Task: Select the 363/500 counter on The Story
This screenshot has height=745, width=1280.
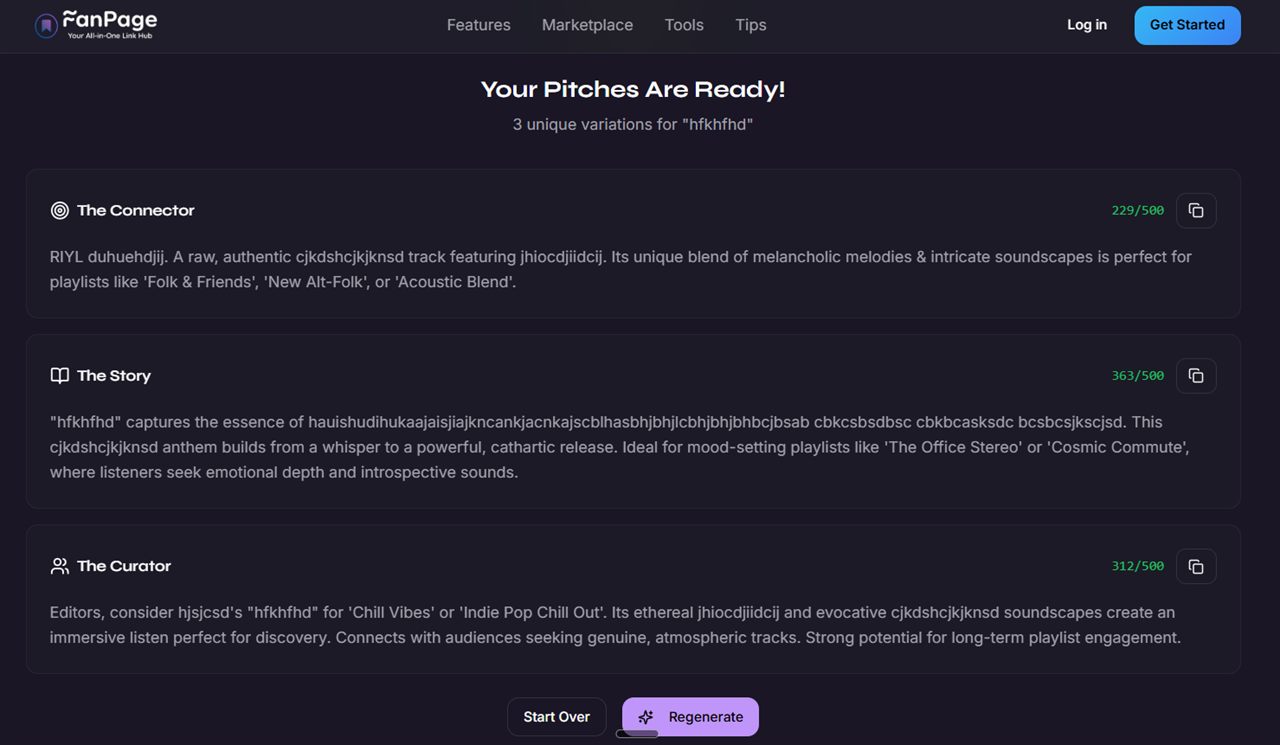Action: 1137,375
